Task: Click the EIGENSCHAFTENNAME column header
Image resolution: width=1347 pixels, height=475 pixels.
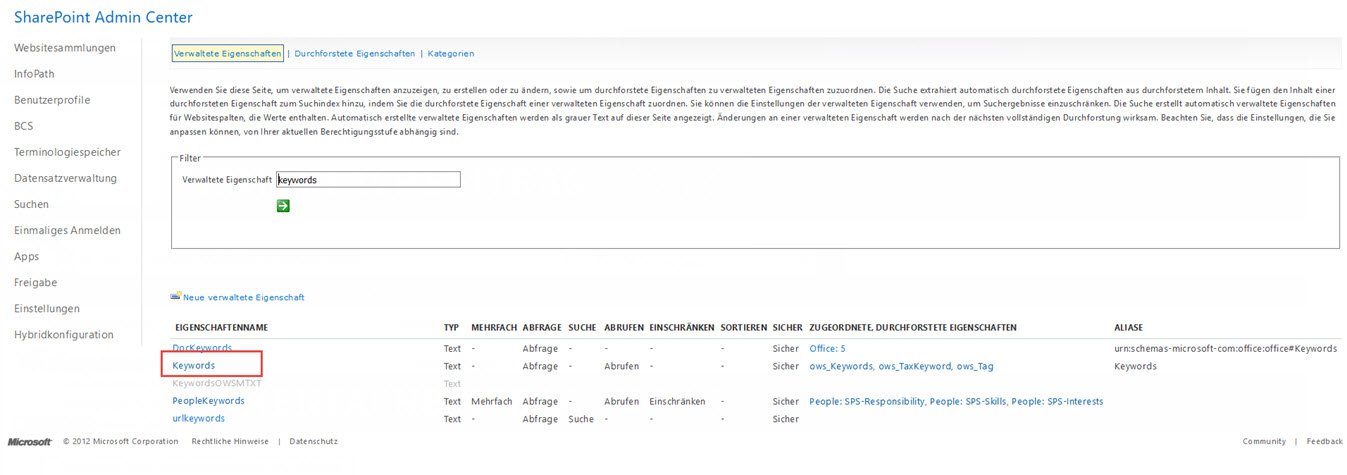Action: point(221,328)
